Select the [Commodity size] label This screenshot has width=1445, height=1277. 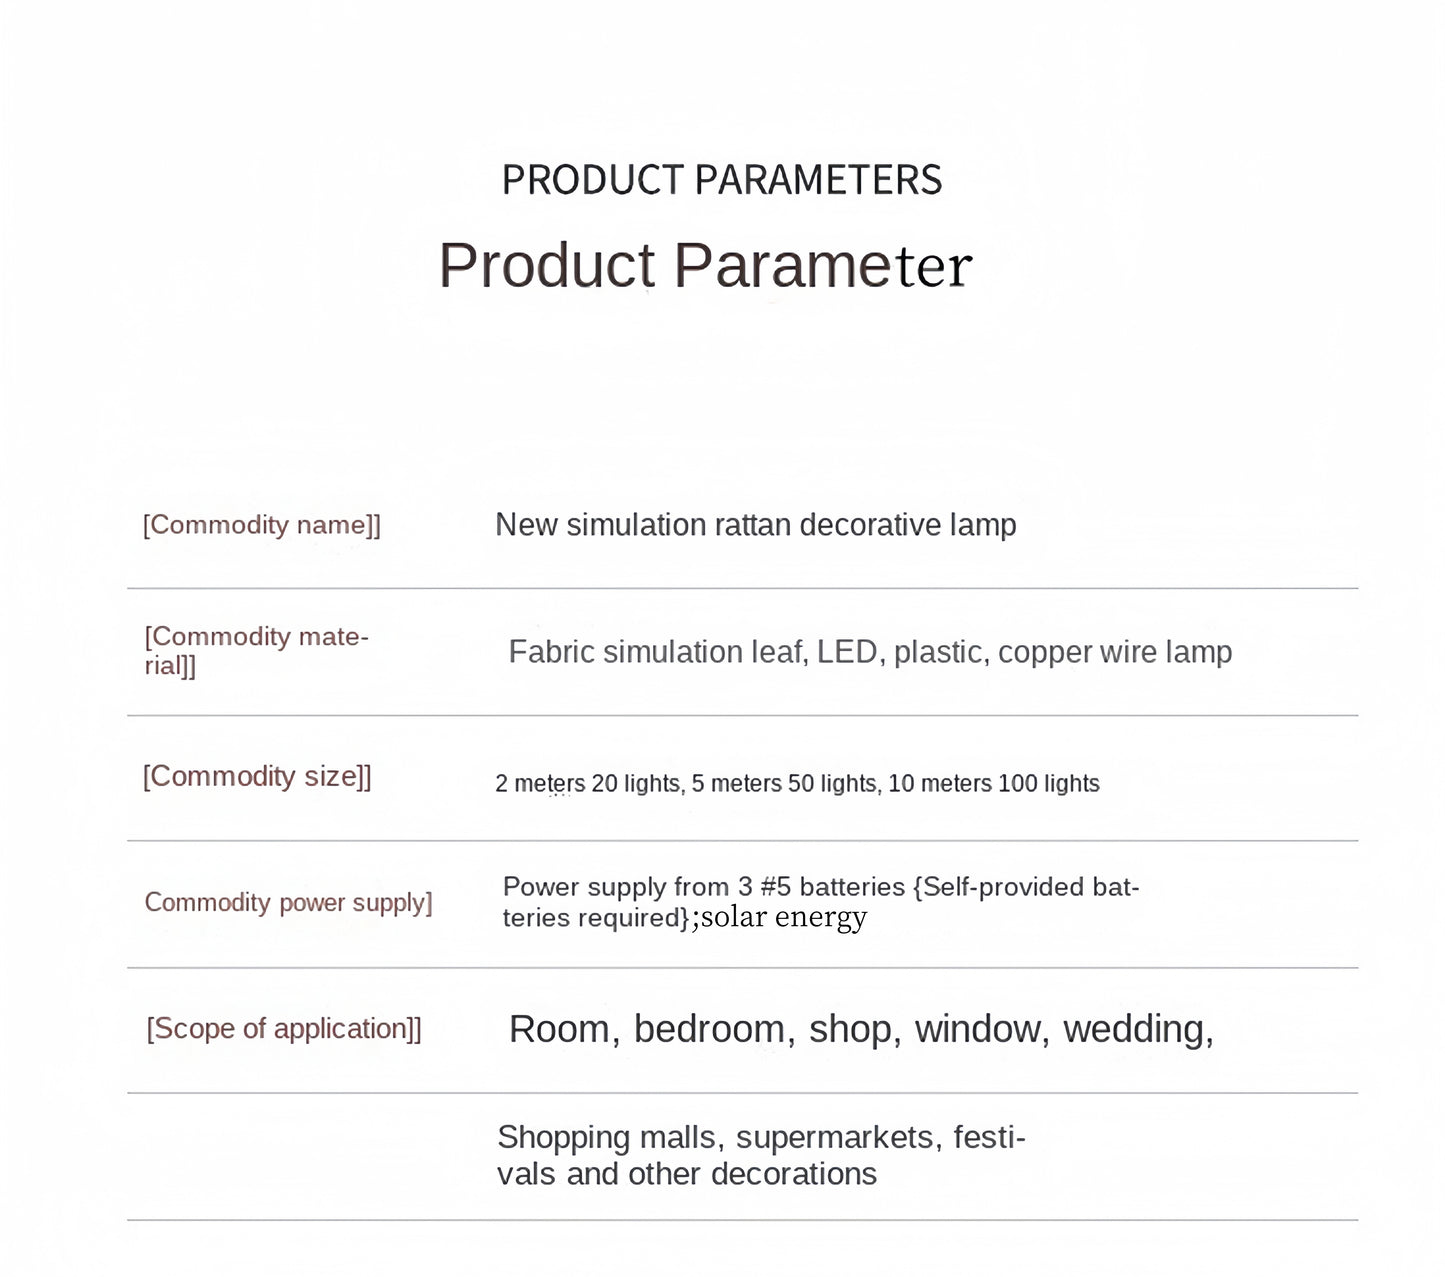tap(257, 777)
